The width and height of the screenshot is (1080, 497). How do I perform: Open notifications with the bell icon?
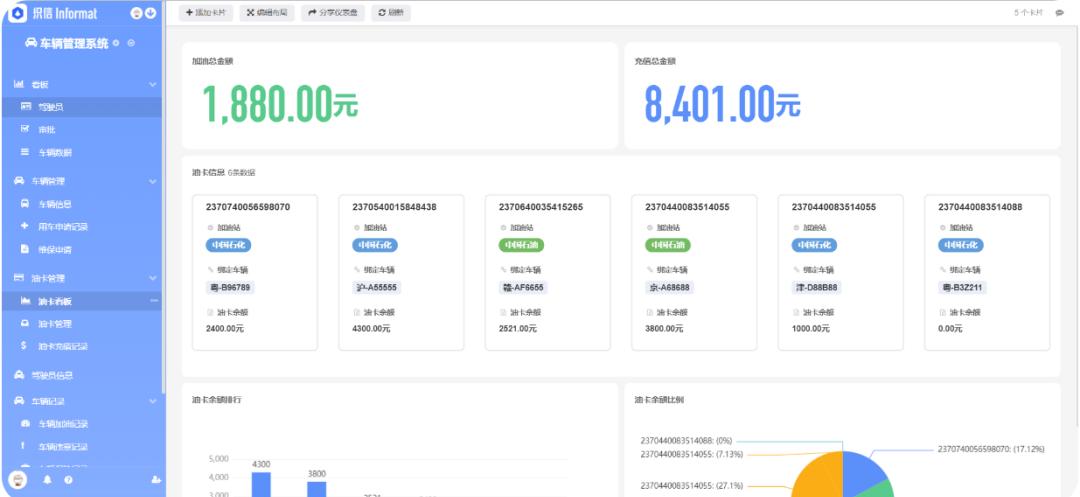point(48,480)
